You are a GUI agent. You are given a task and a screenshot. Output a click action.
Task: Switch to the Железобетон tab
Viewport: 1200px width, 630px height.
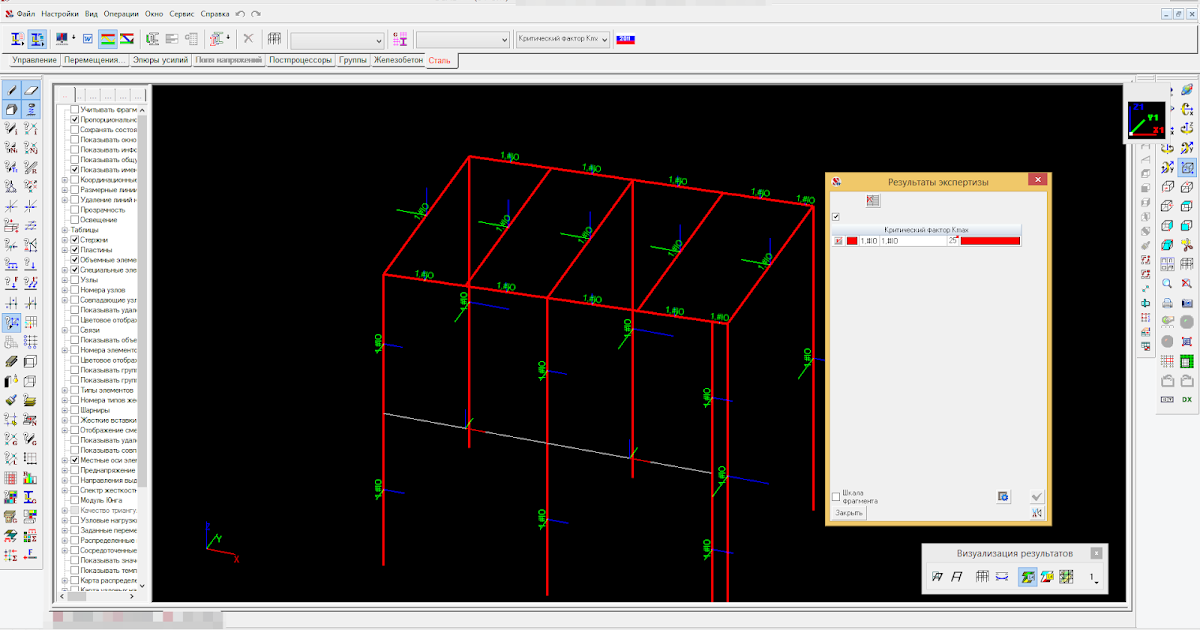click(398, 61)
